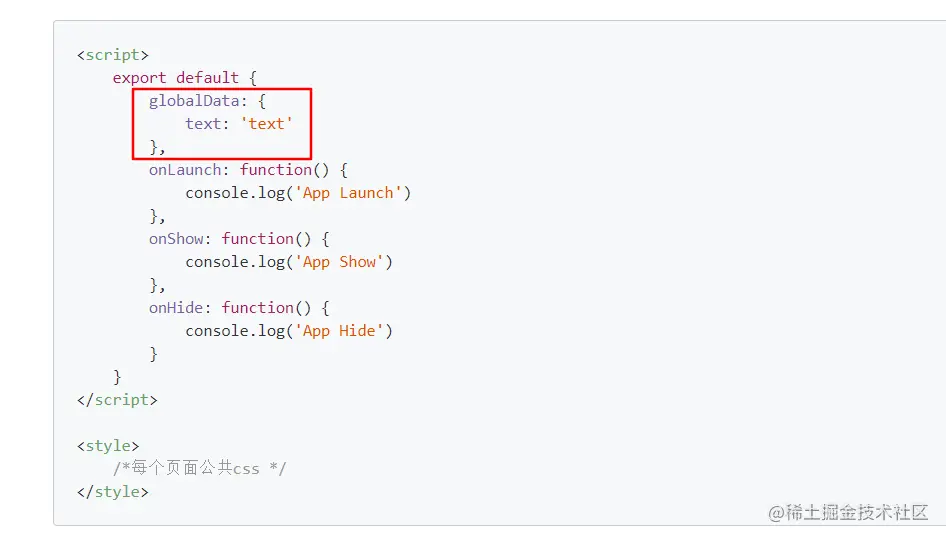Click the closing script tag
The image size is (946, 540).
point(117,400)
